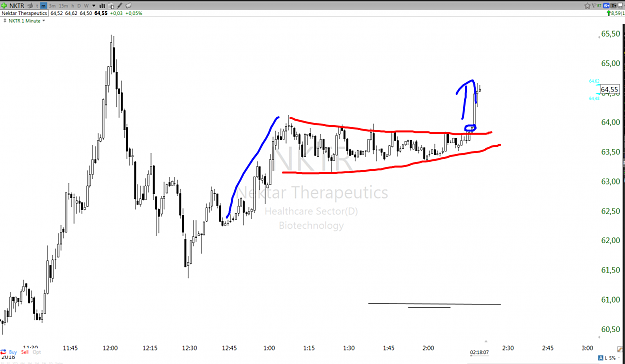625x364 pixels.
Task: Click the chart template icon next to indicators
Action: point(111,6)
